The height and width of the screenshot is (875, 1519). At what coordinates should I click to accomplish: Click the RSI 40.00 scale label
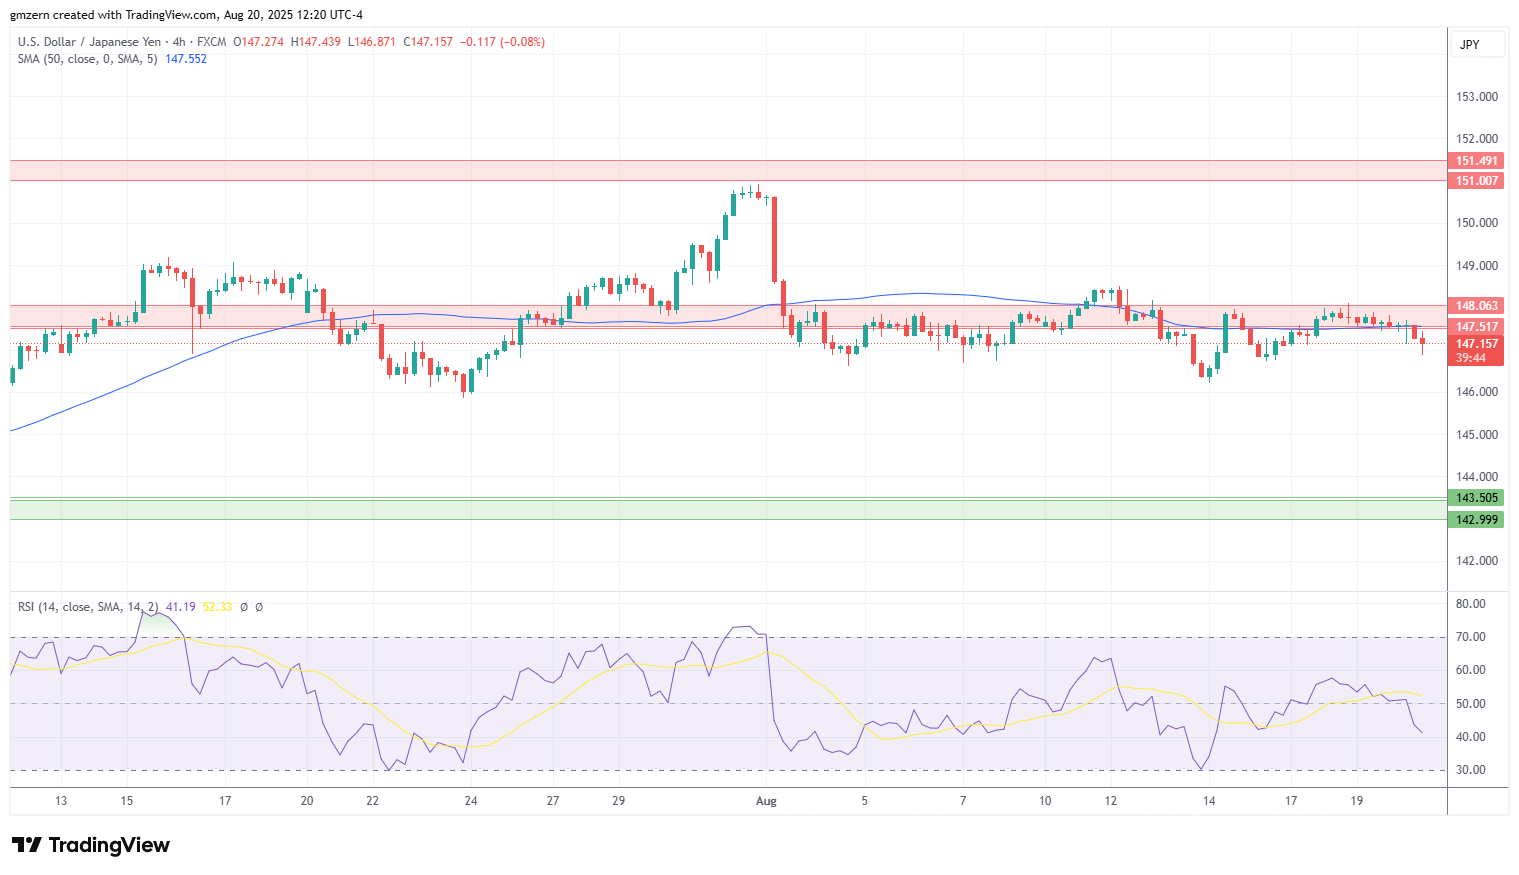click(1471, 737)
